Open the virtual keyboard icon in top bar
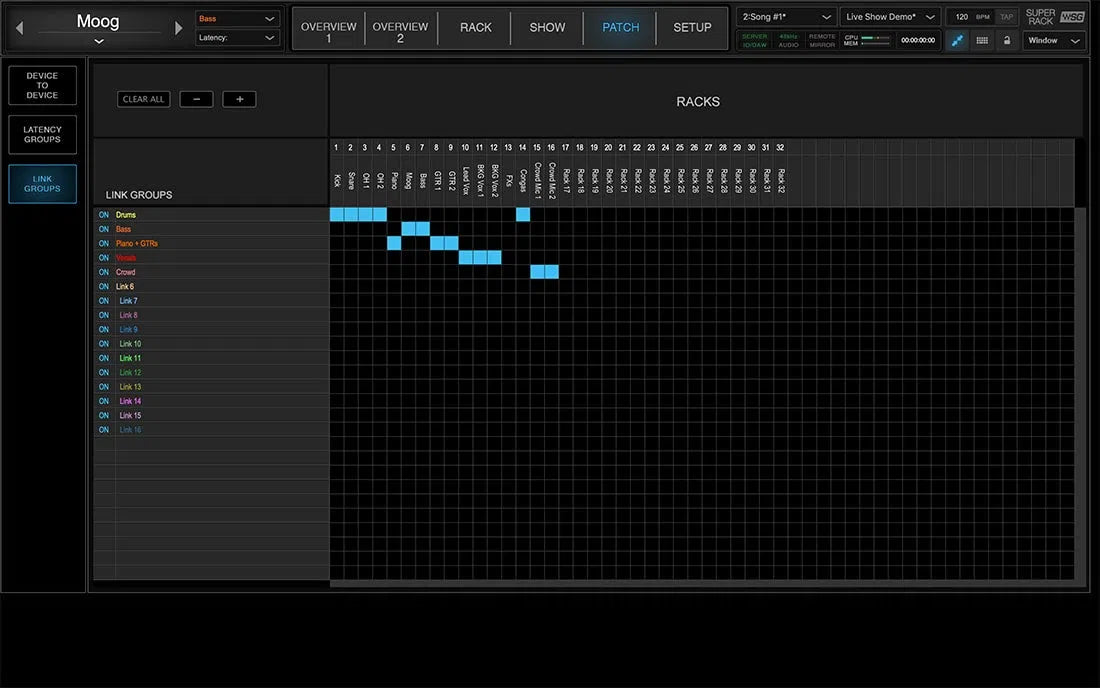Screen dimensions: 1100x688 coord(981,40)
